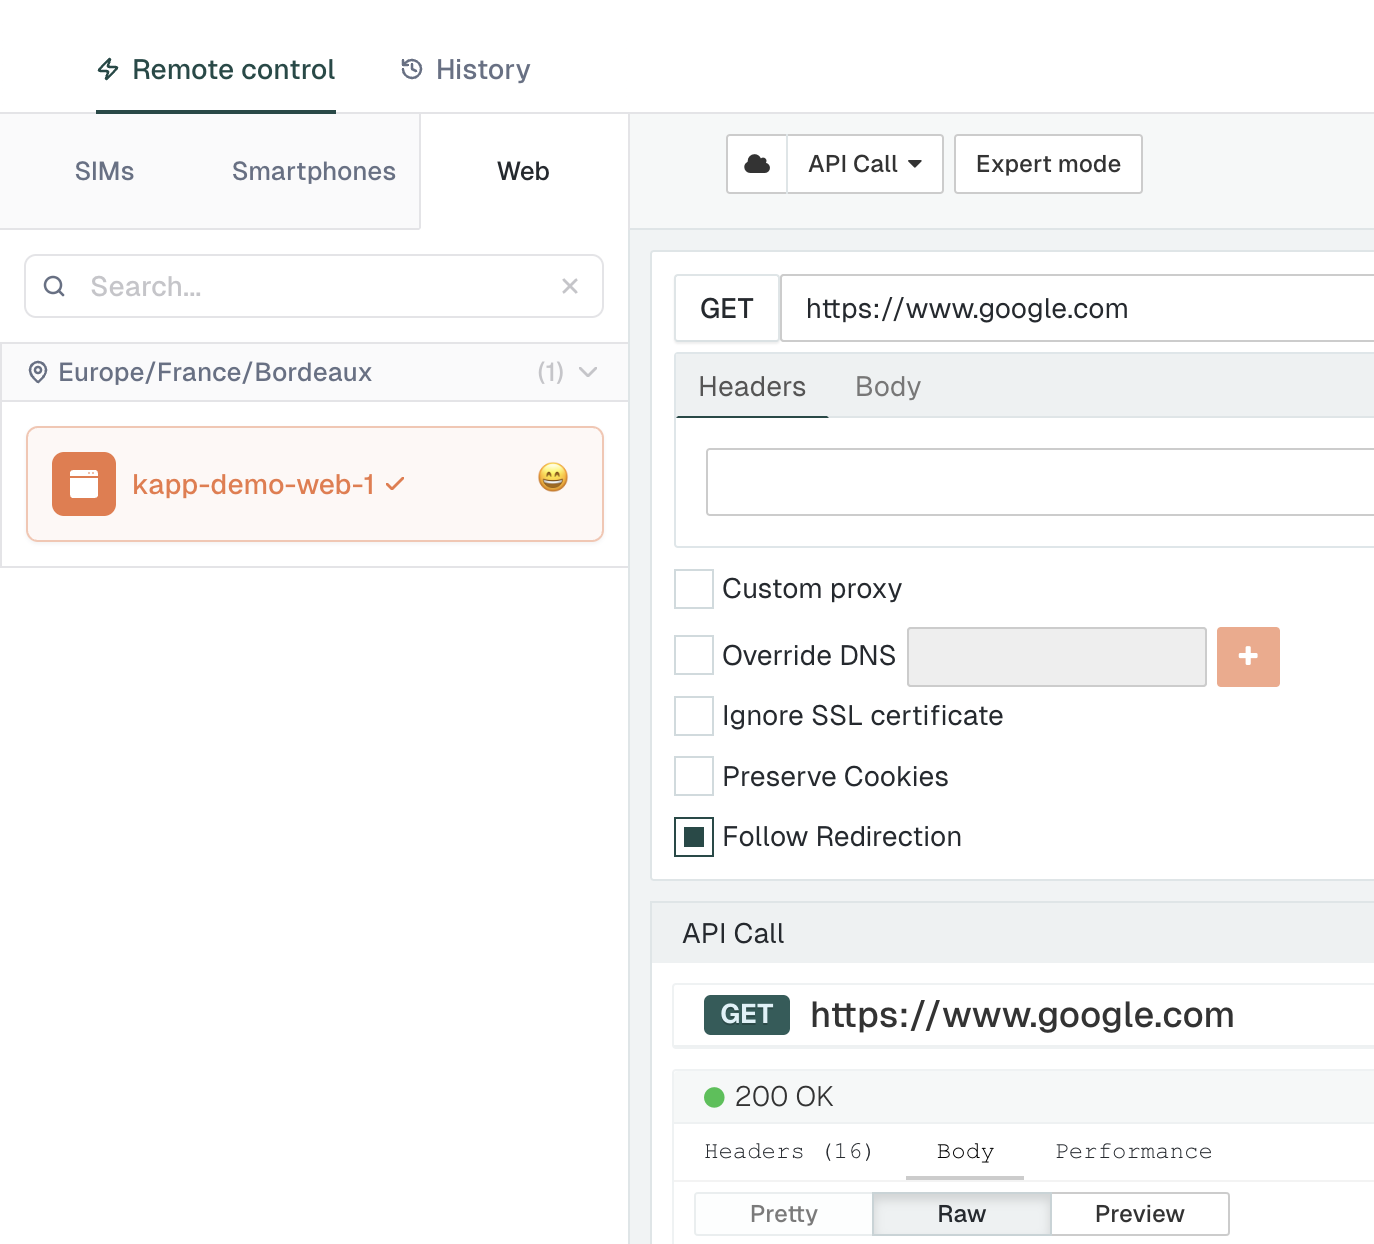Click the smiley face status emoji
1374x1244 pixels.
coord(553,477)
